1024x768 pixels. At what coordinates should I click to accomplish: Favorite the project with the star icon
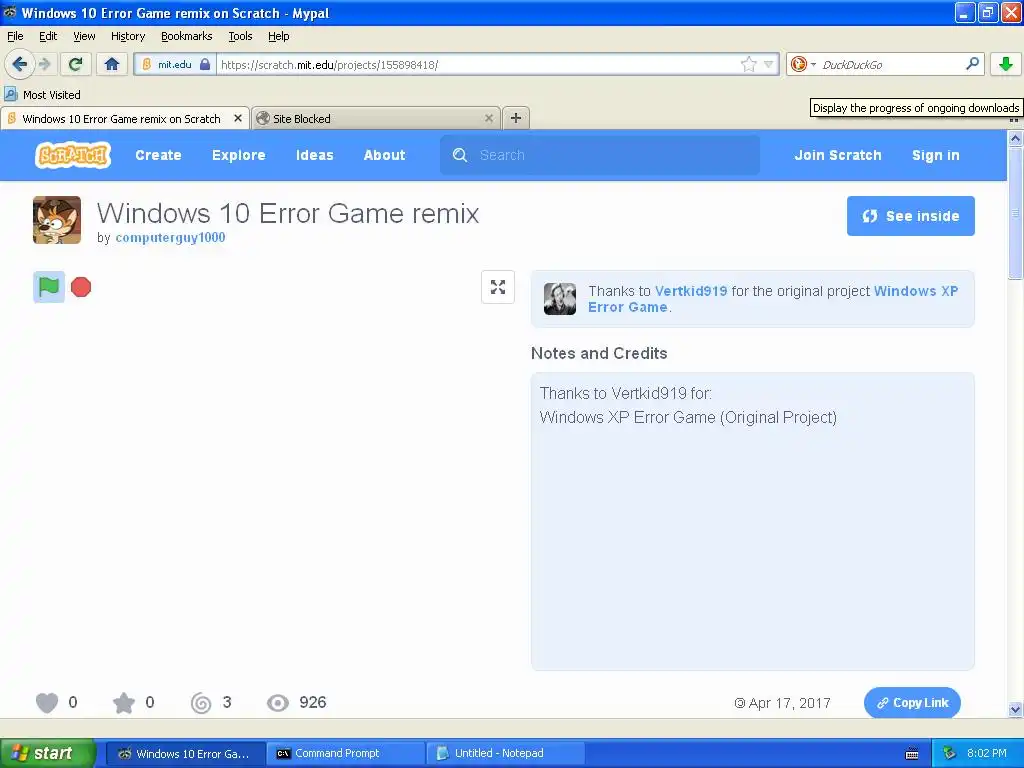tap(123, 703)
